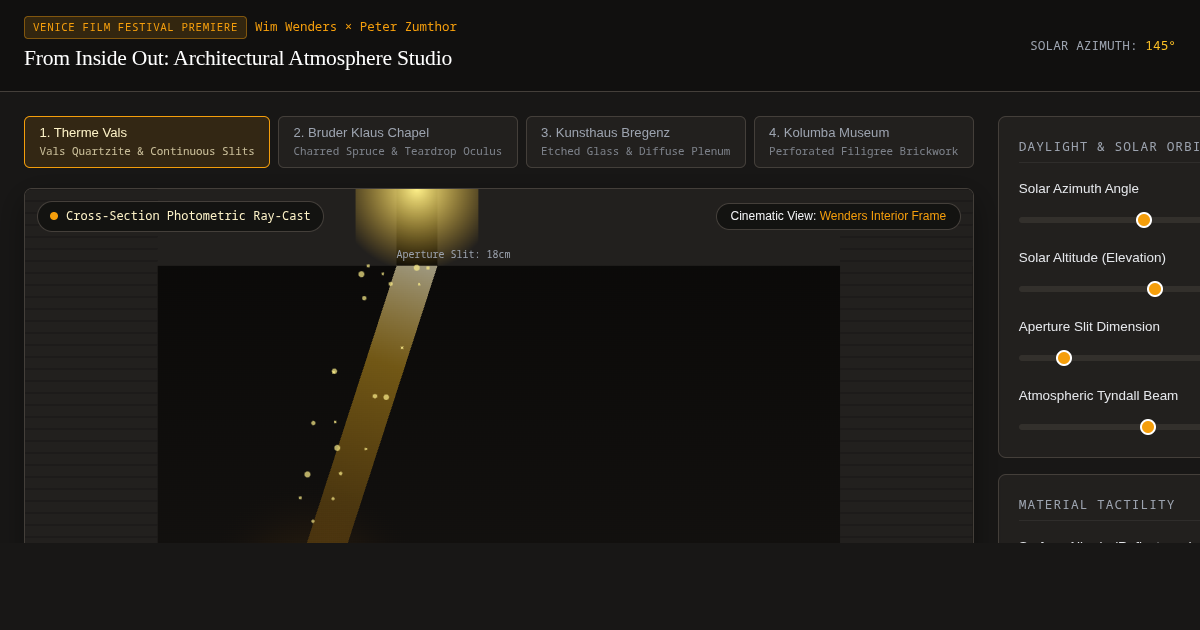Click the Aperture Slit Dimension label
This screenshot has width=1200, height=630.
[1089, 327]
